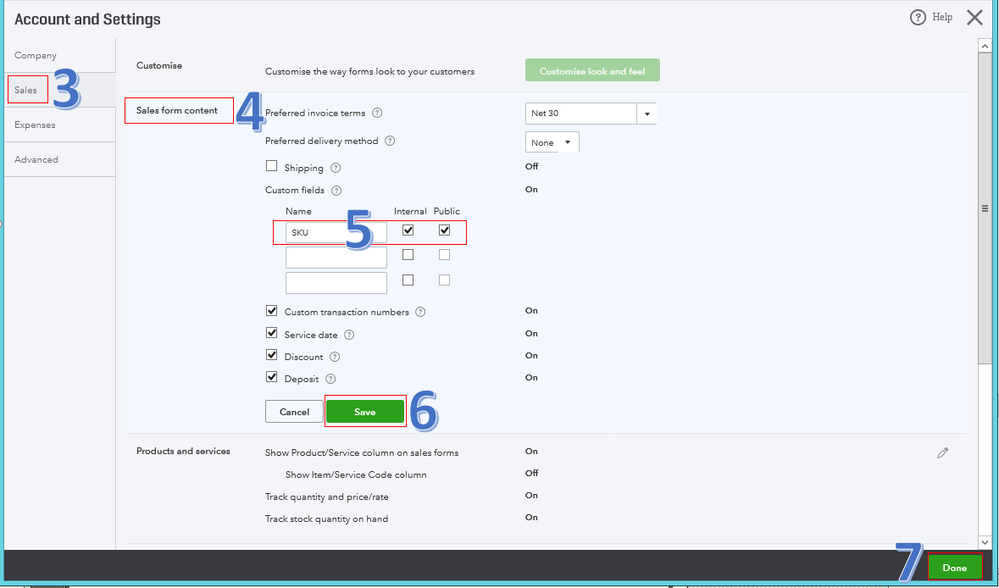Check Internal for the second custom field
999x588 pixels.
coord(408,255)
